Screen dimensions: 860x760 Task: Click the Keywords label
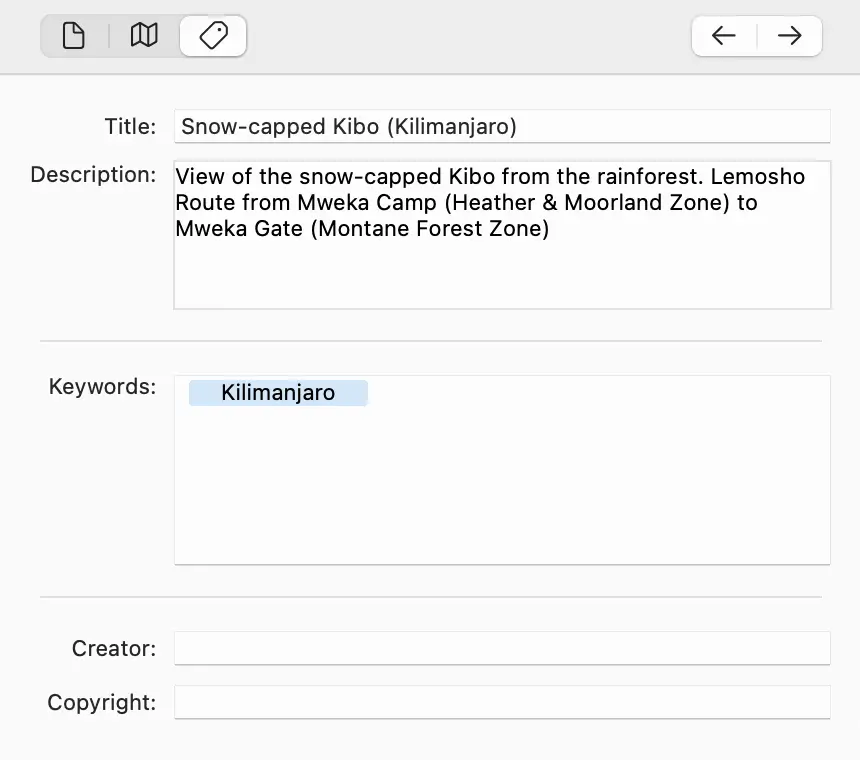coord(101,387)
